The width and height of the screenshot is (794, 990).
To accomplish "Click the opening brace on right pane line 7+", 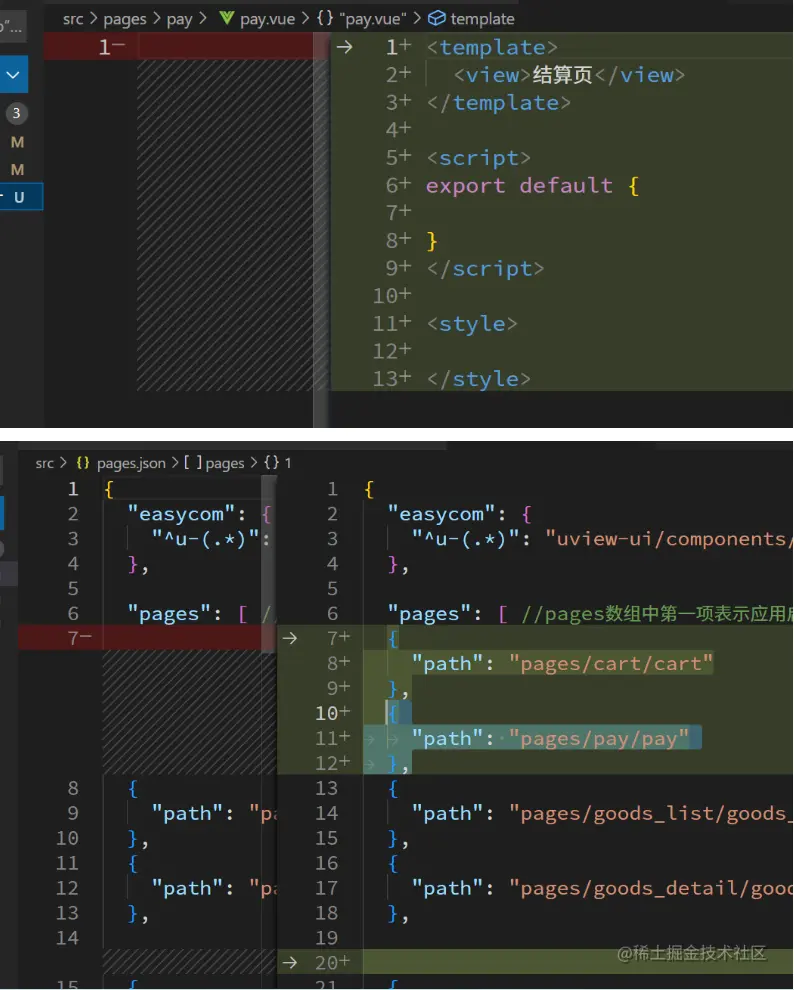I will coord(393,639).
